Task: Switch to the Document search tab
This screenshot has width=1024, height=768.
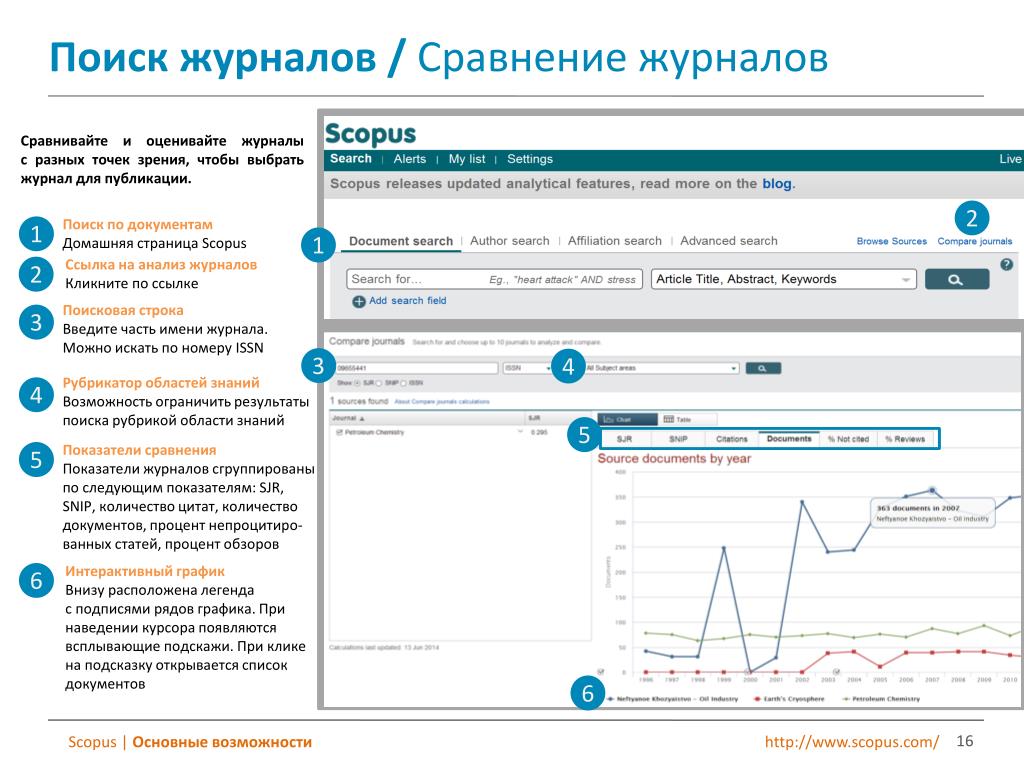Action: [400, 241]
